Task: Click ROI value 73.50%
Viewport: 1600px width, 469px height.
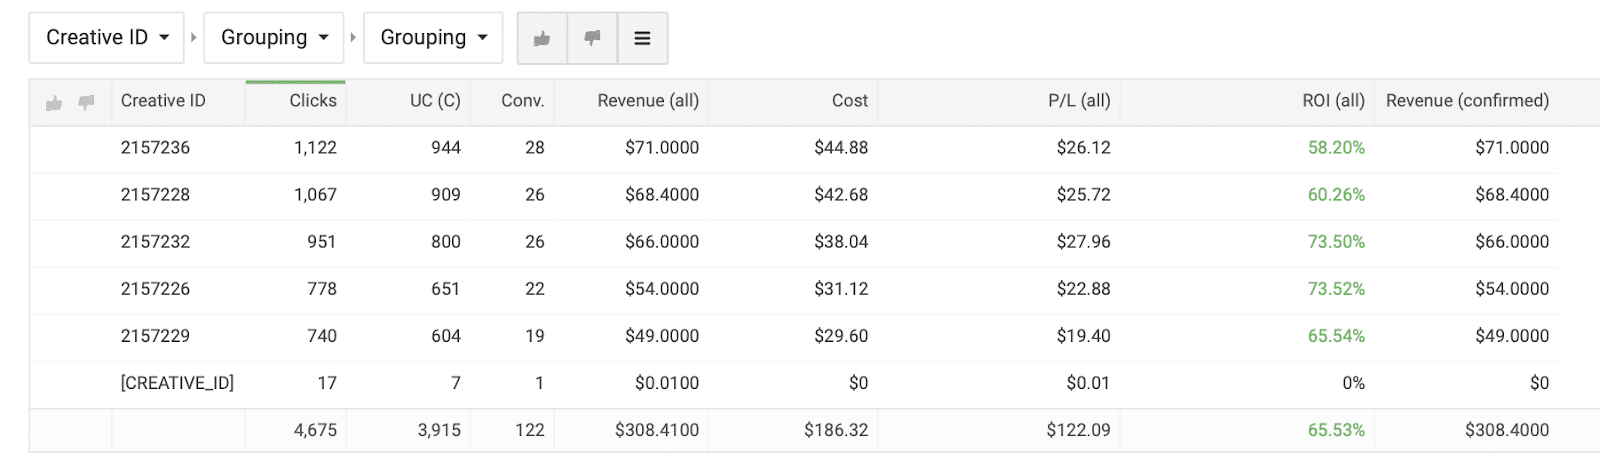Action: pyautogui.click(x=1336, y=242)
